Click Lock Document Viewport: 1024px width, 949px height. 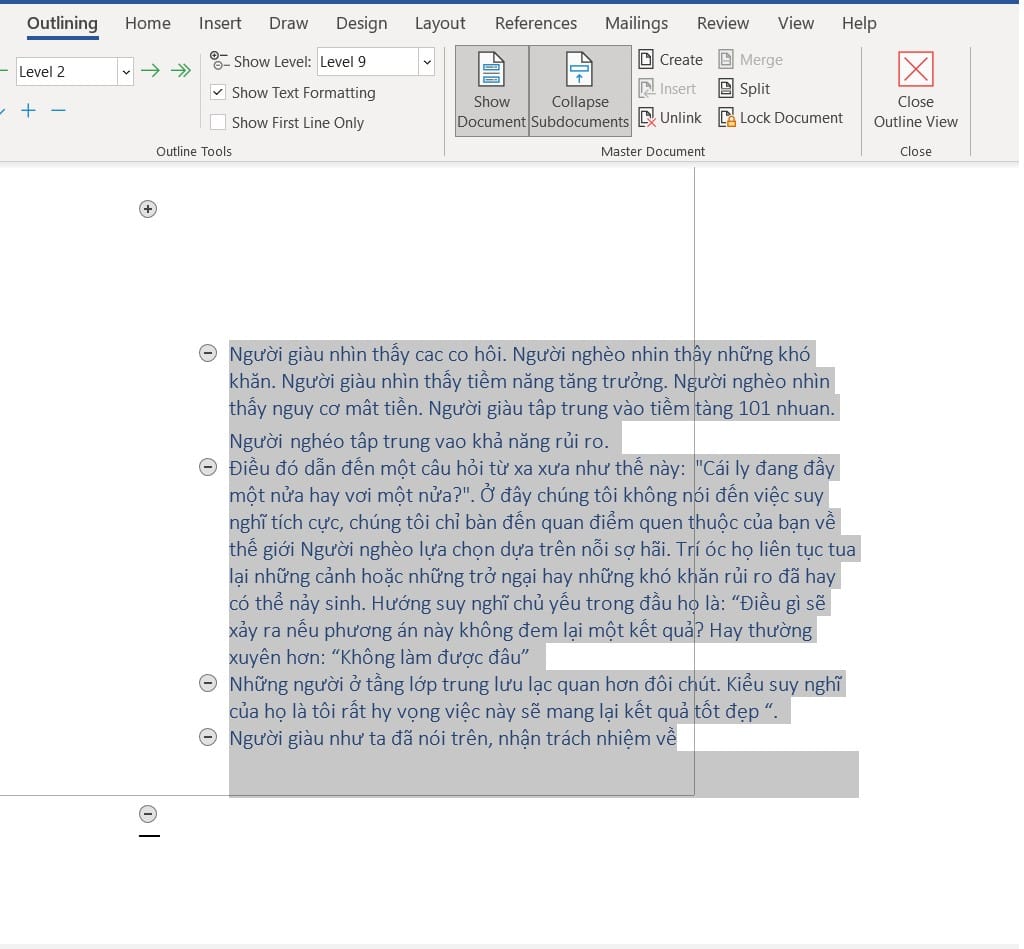780,118
